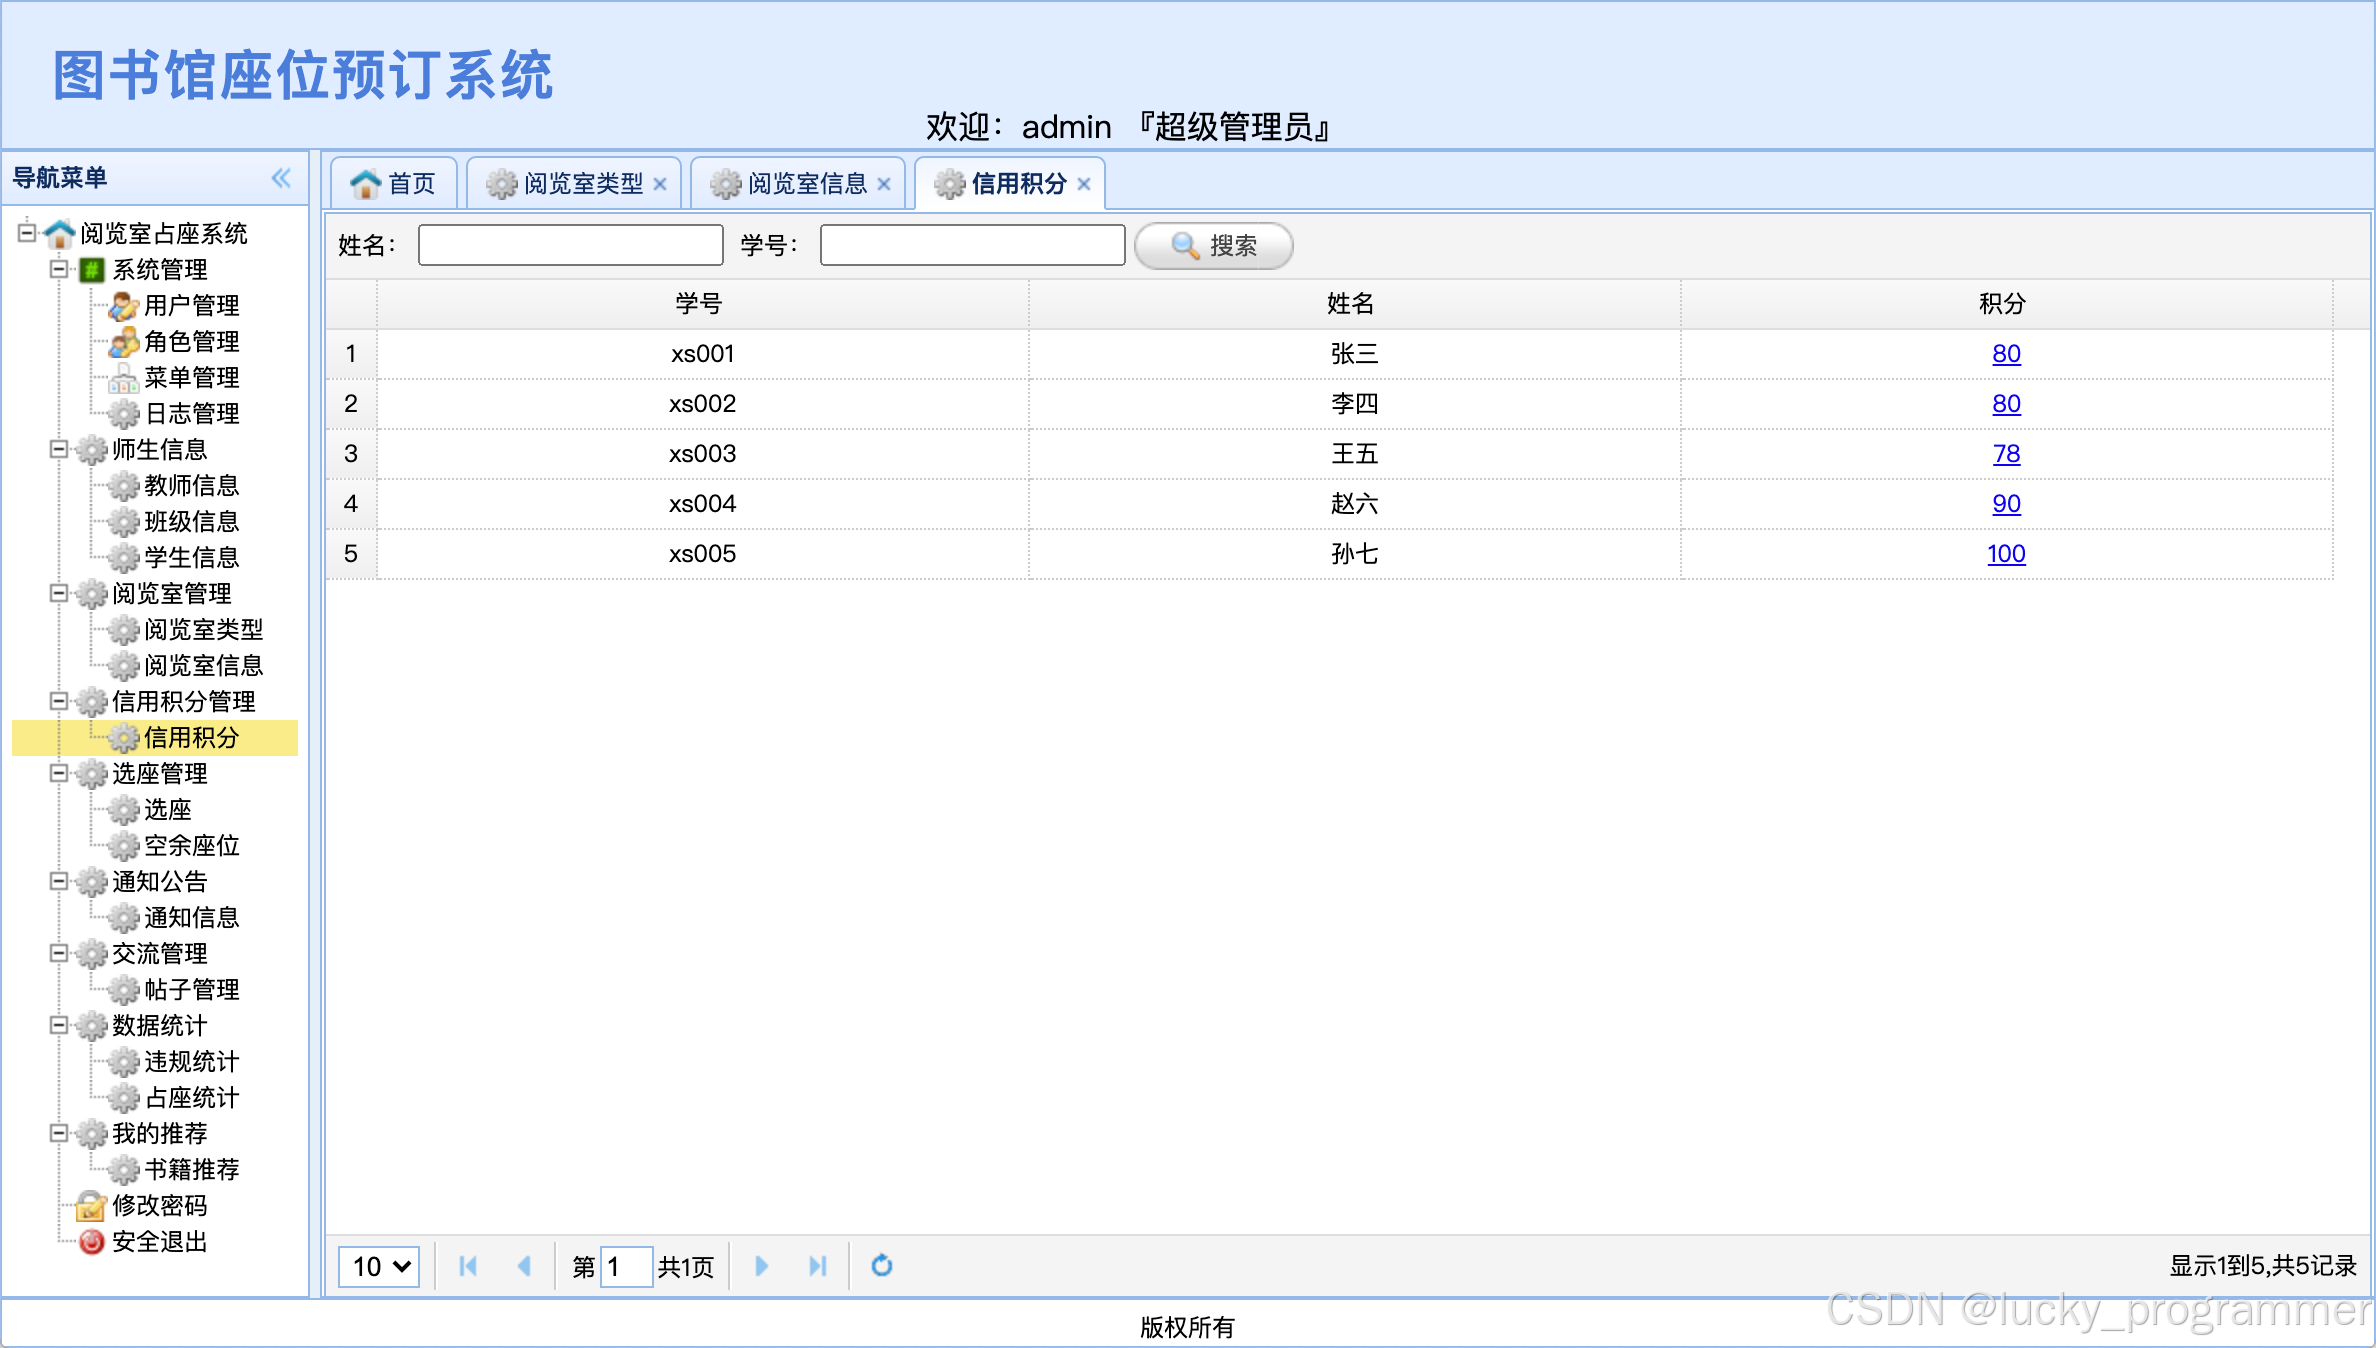Open page size dropdown showing 10
The height and width of the screenshot is (1348, 2376).
[379, 1267]
